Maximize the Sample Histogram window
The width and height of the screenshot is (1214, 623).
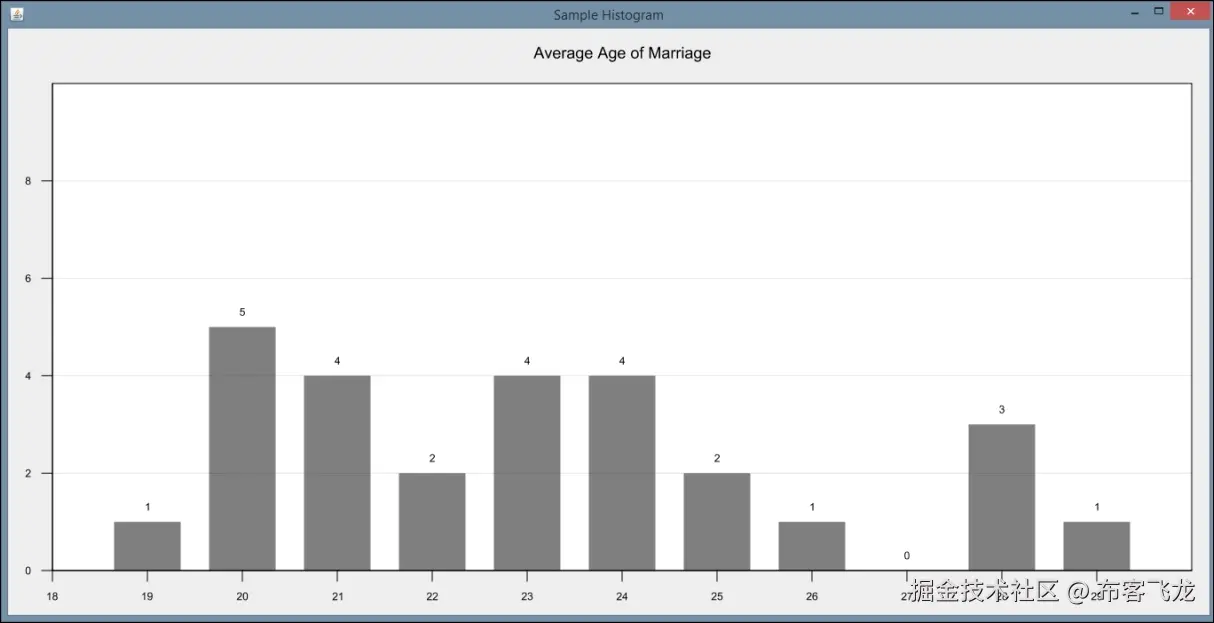(1161, 12)
